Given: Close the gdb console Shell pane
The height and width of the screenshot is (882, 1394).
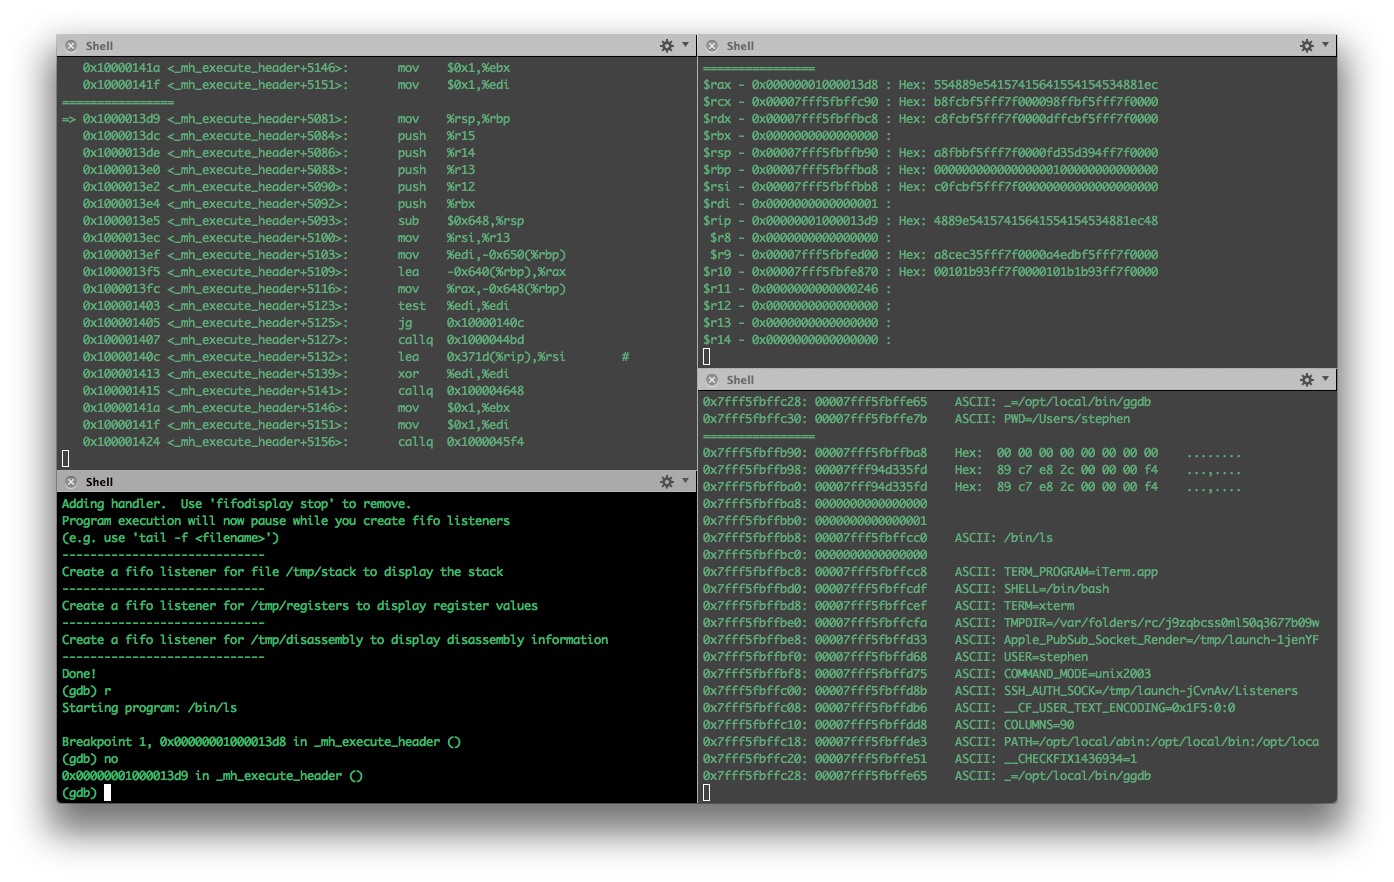Looking at the screenshot, I should click(71, 482).
